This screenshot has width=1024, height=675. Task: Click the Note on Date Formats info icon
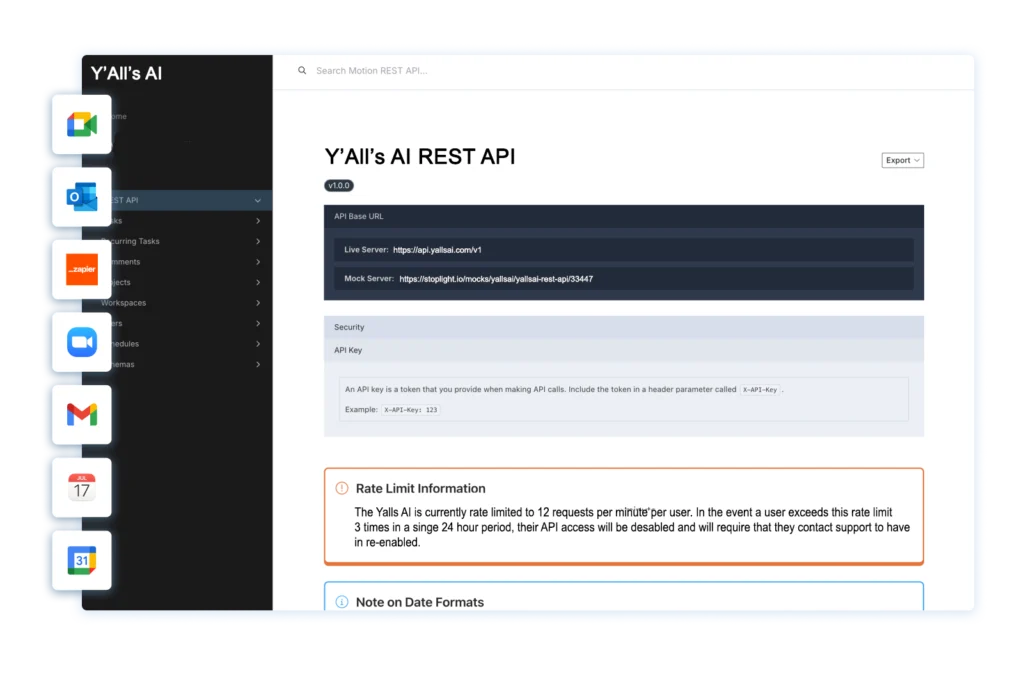(x=344, y=602)
